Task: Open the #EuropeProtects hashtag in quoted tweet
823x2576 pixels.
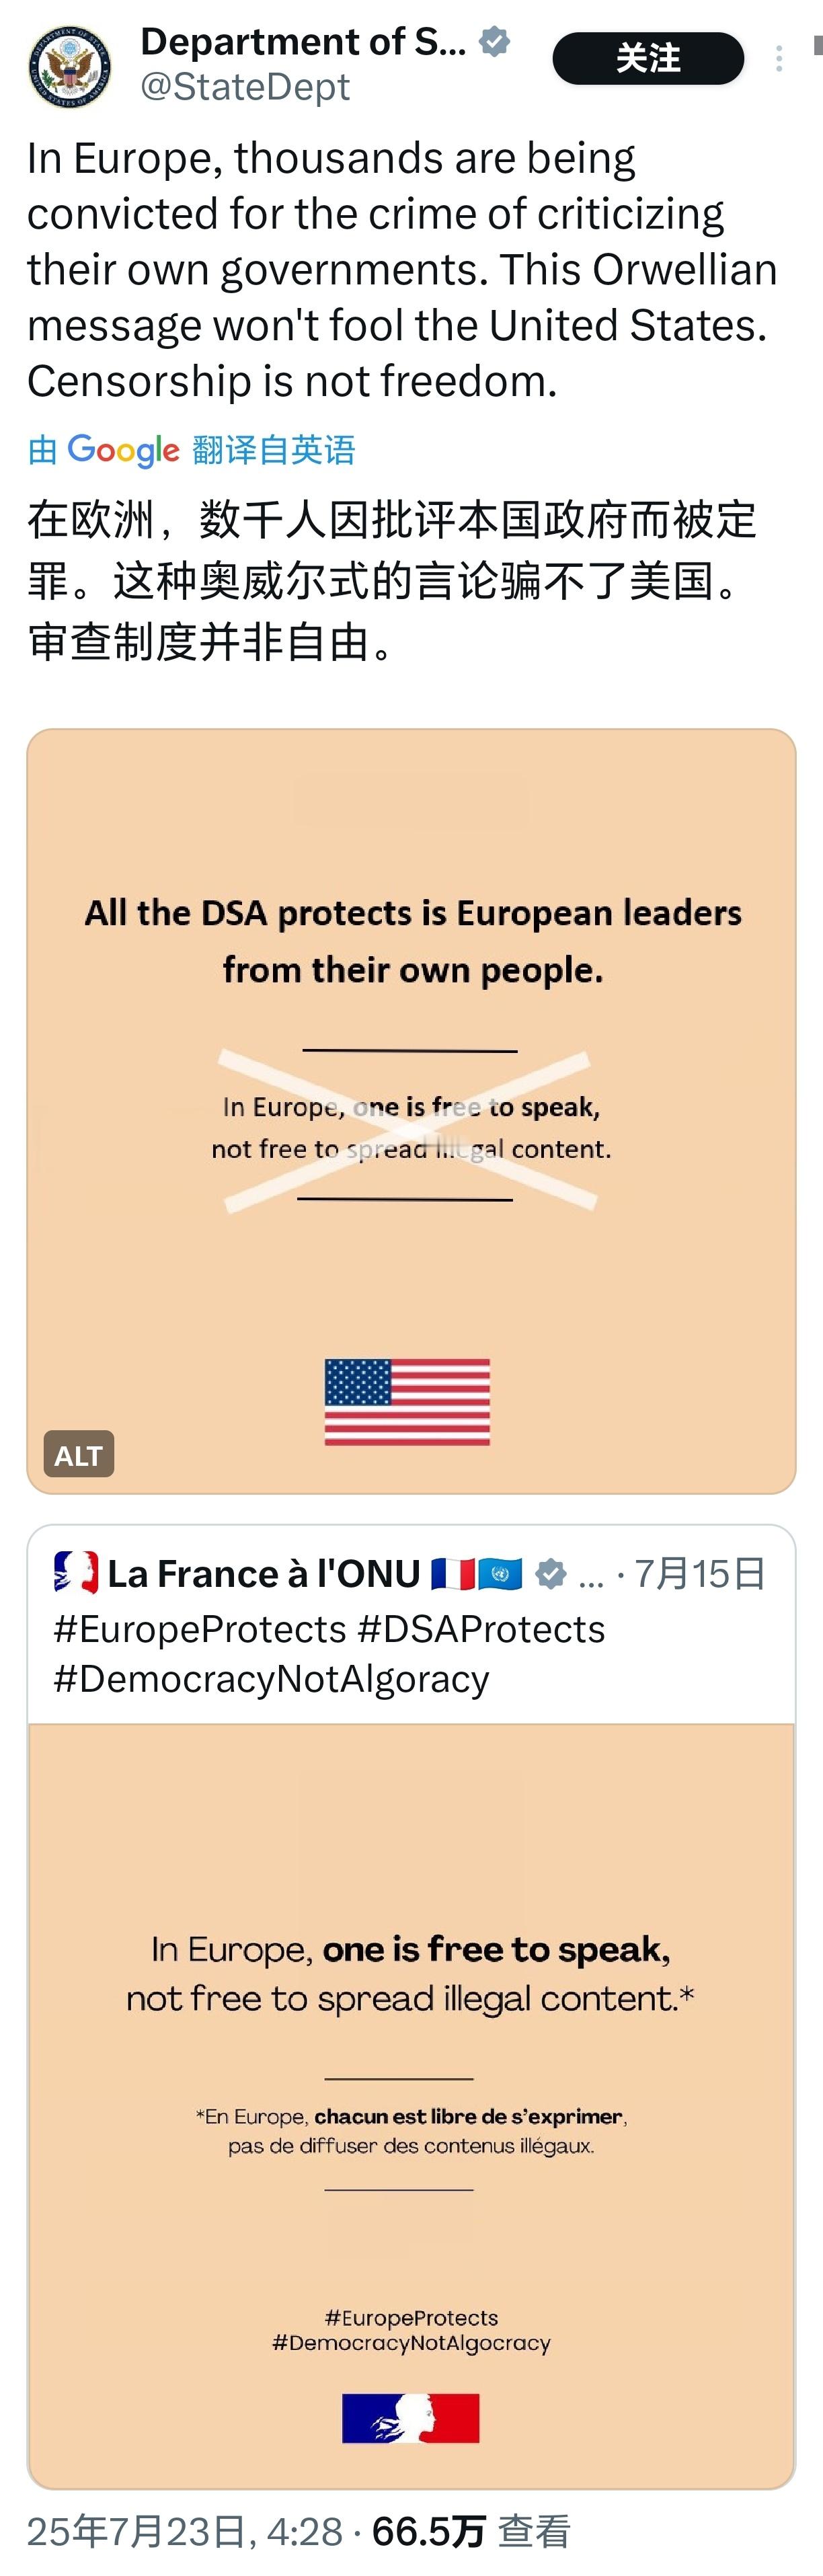Action: click(x=200, y=1629)
